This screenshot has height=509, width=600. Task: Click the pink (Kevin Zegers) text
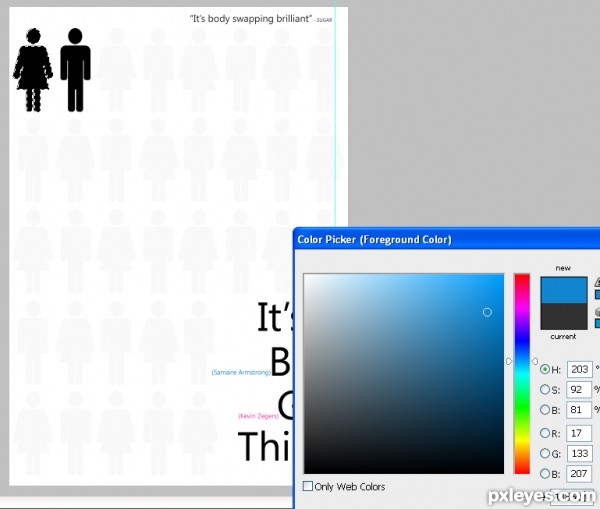[x=259, y=416]
